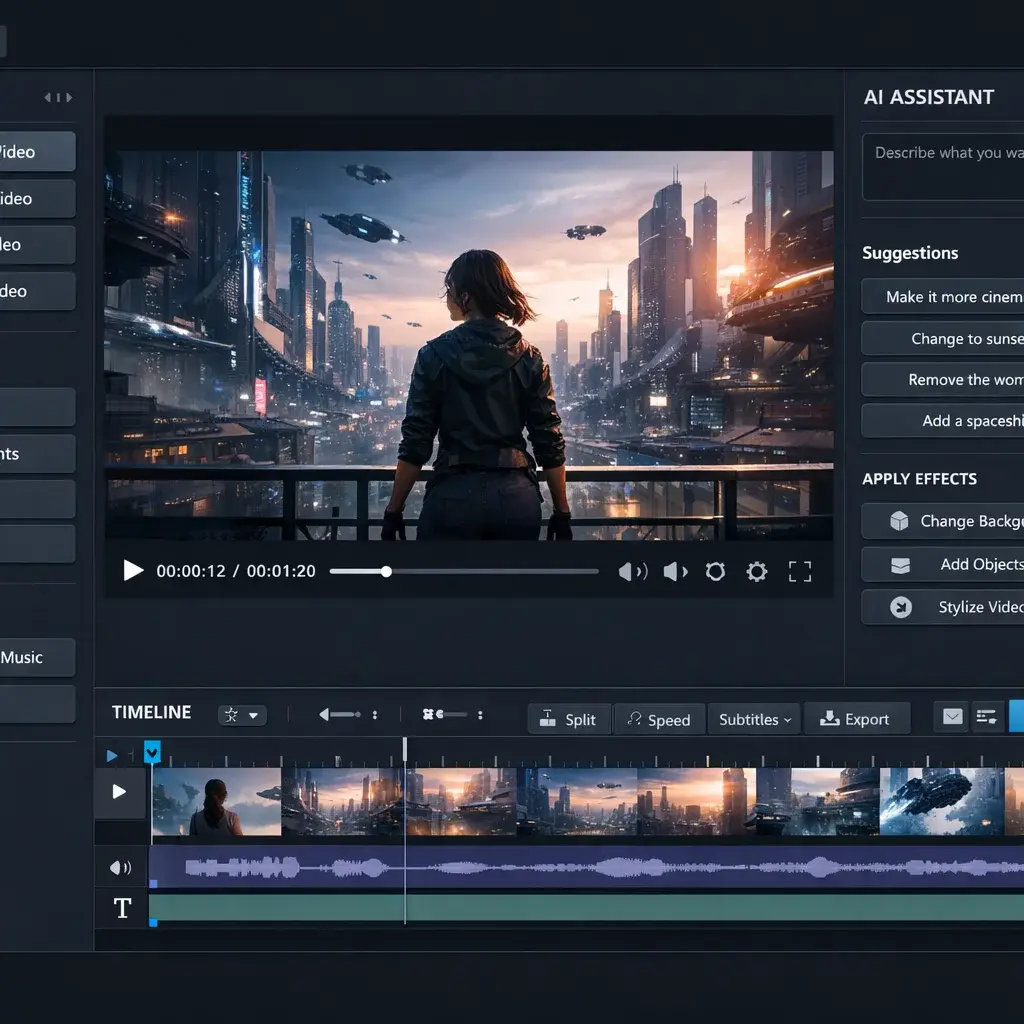Collapse the left sidebar using the arrow chevrons
Image resolution: width=1024 pixels, height=1024 pixels.
coord(57,97)
